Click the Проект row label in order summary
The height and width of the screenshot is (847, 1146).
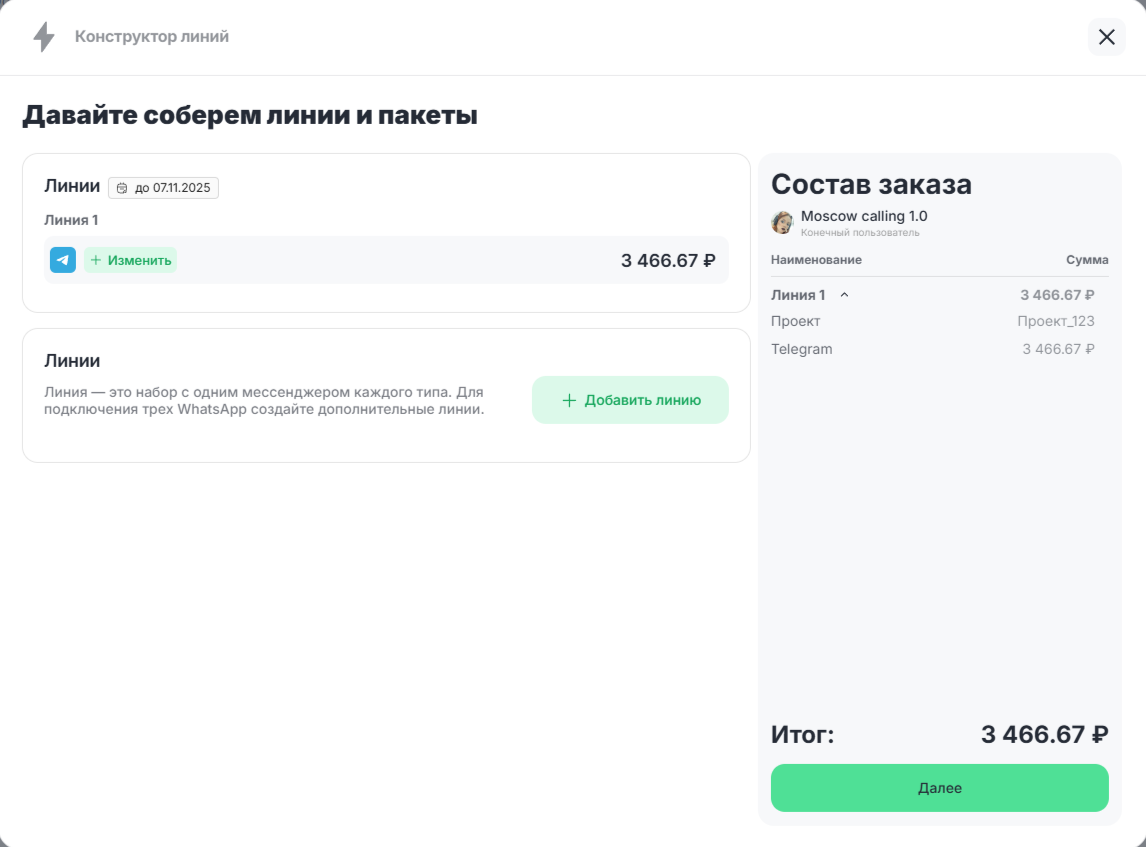pos(796,321)
